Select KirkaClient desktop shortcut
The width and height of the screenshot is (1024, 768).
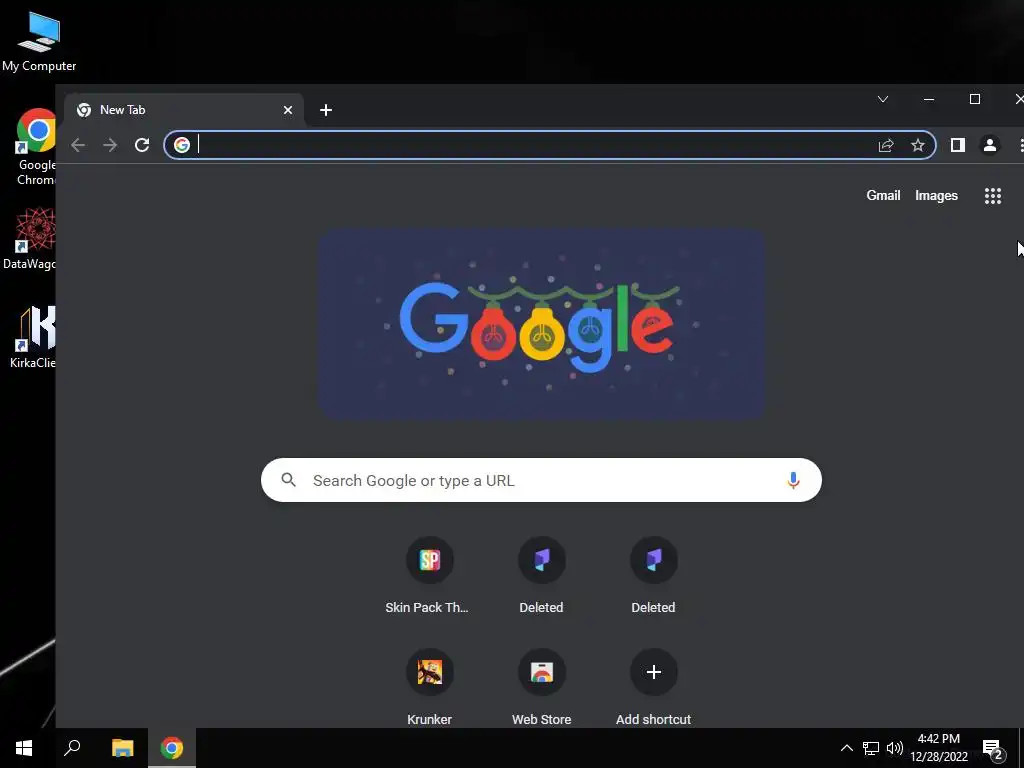click(x=33, y=338)
